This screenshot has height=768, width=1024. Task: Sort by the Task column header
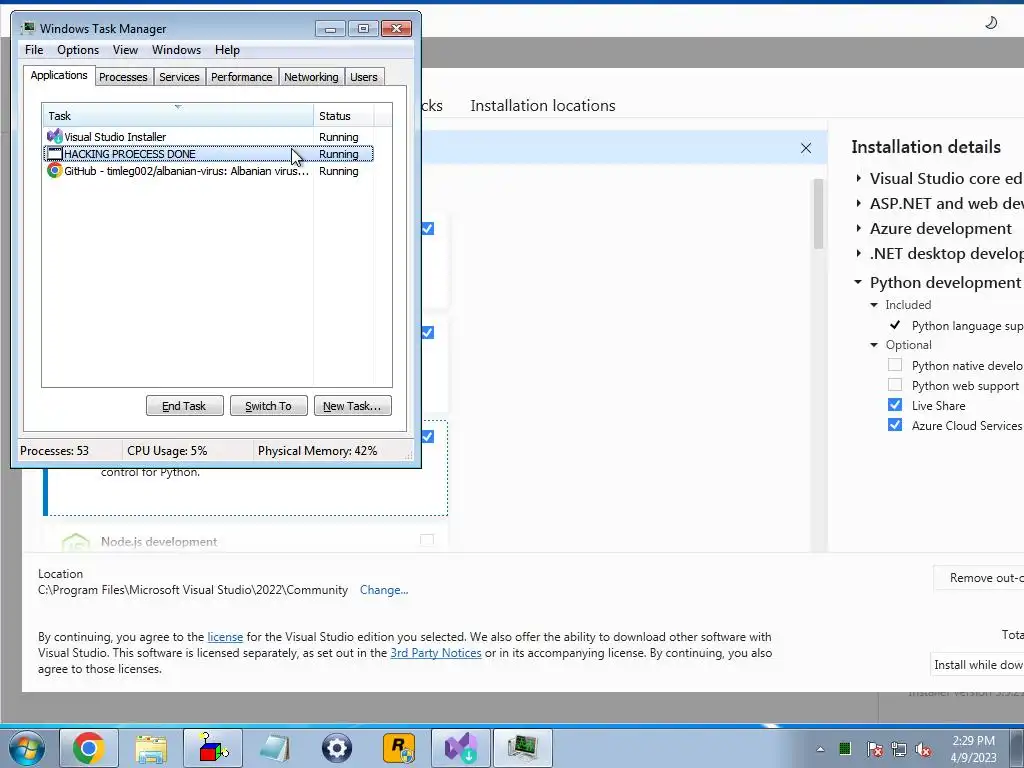[178, 116]
